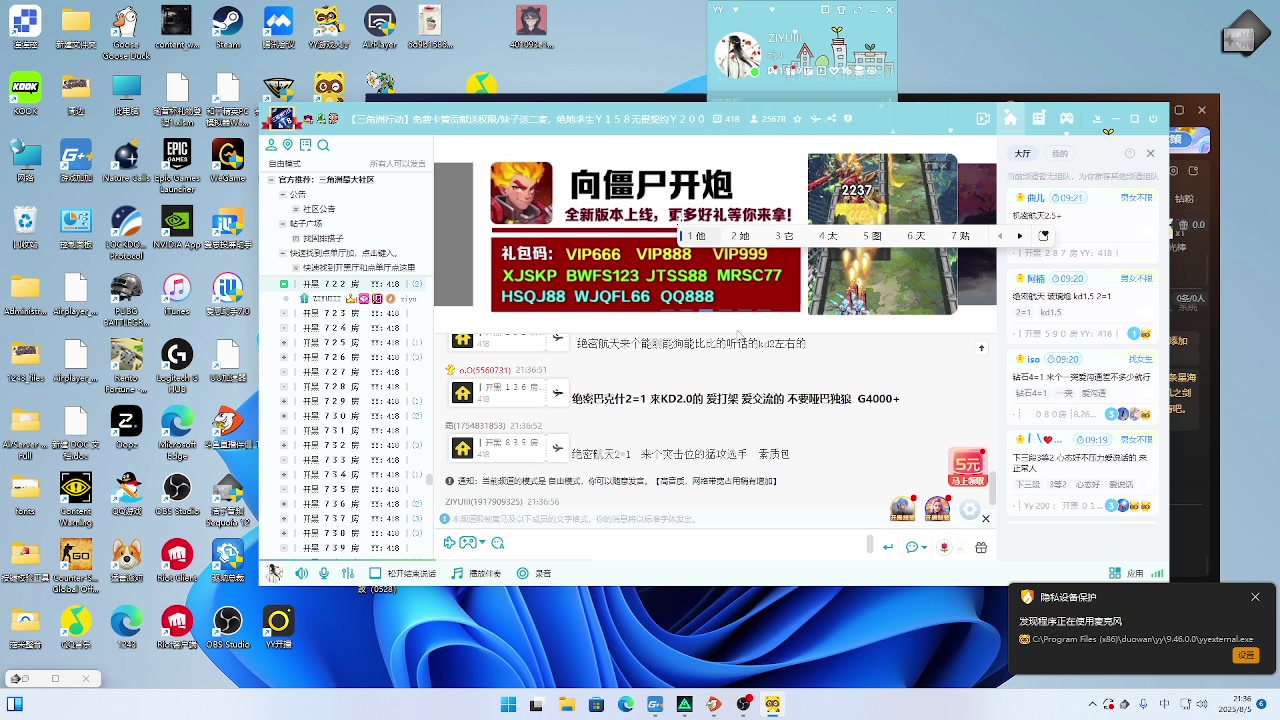Select the 社区公告 channel
The image size is (1280, 720).
[320, 209]
